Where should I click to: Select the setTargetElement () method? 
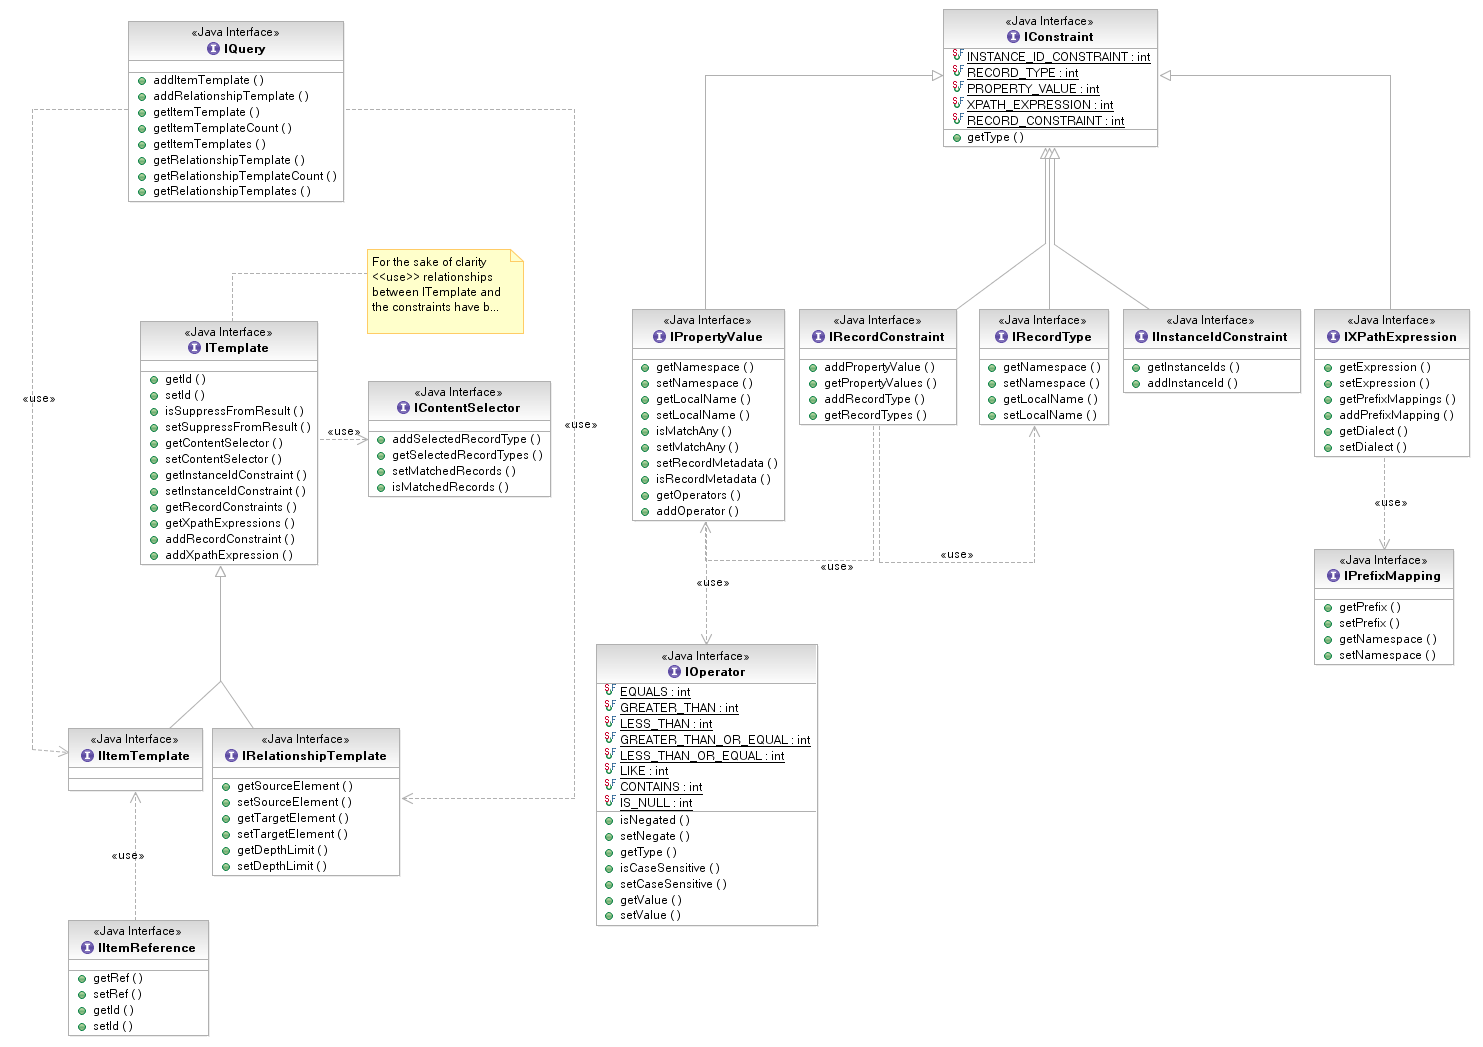click(x=292, y=834)
